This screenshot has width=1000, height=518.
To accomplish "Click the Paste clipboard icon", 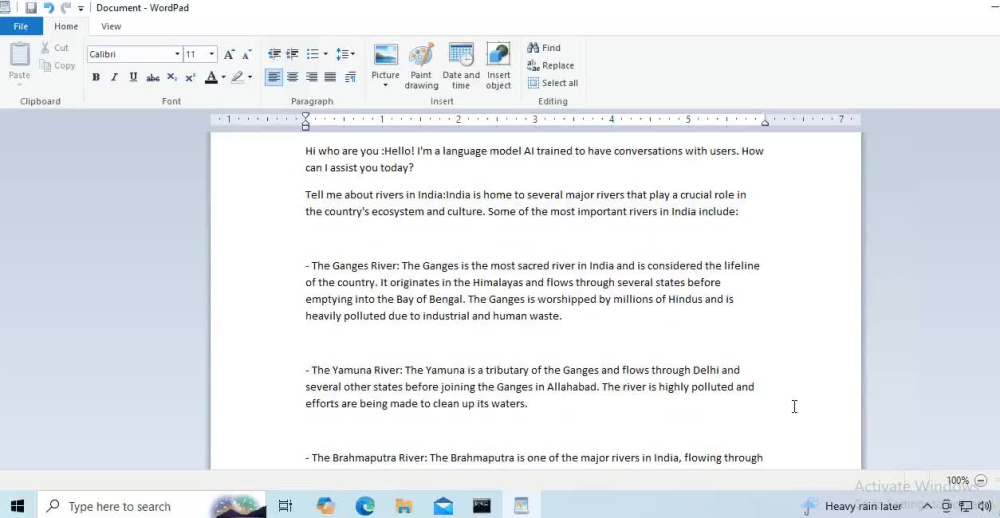I will tap(20, 54).
